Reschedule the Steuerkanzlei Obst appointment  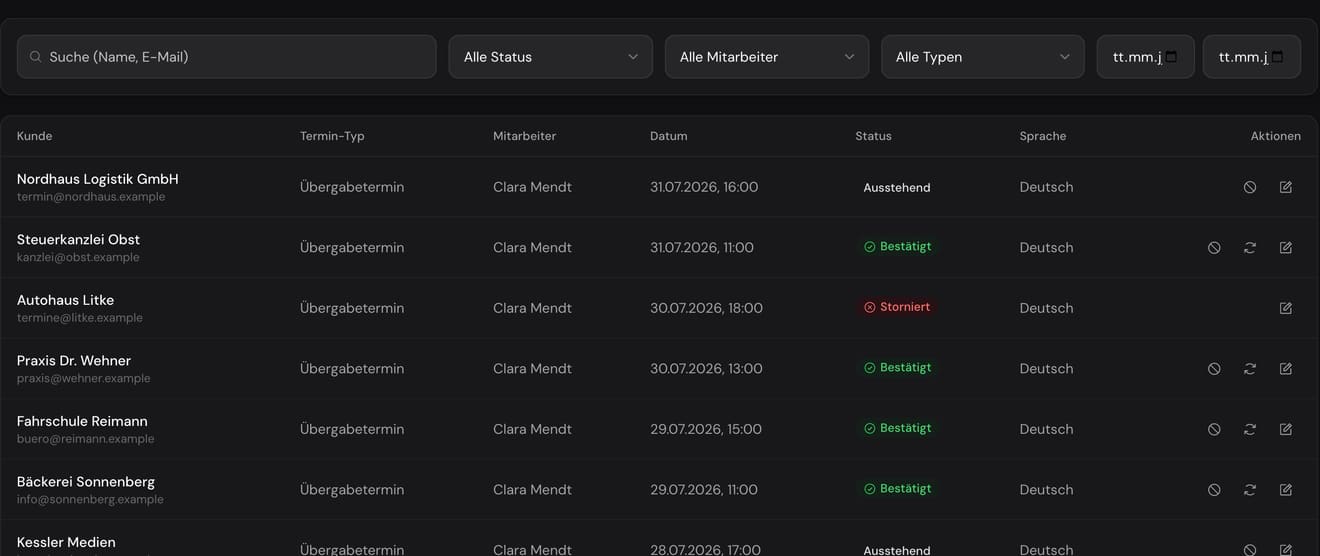tap(1250, 247)
